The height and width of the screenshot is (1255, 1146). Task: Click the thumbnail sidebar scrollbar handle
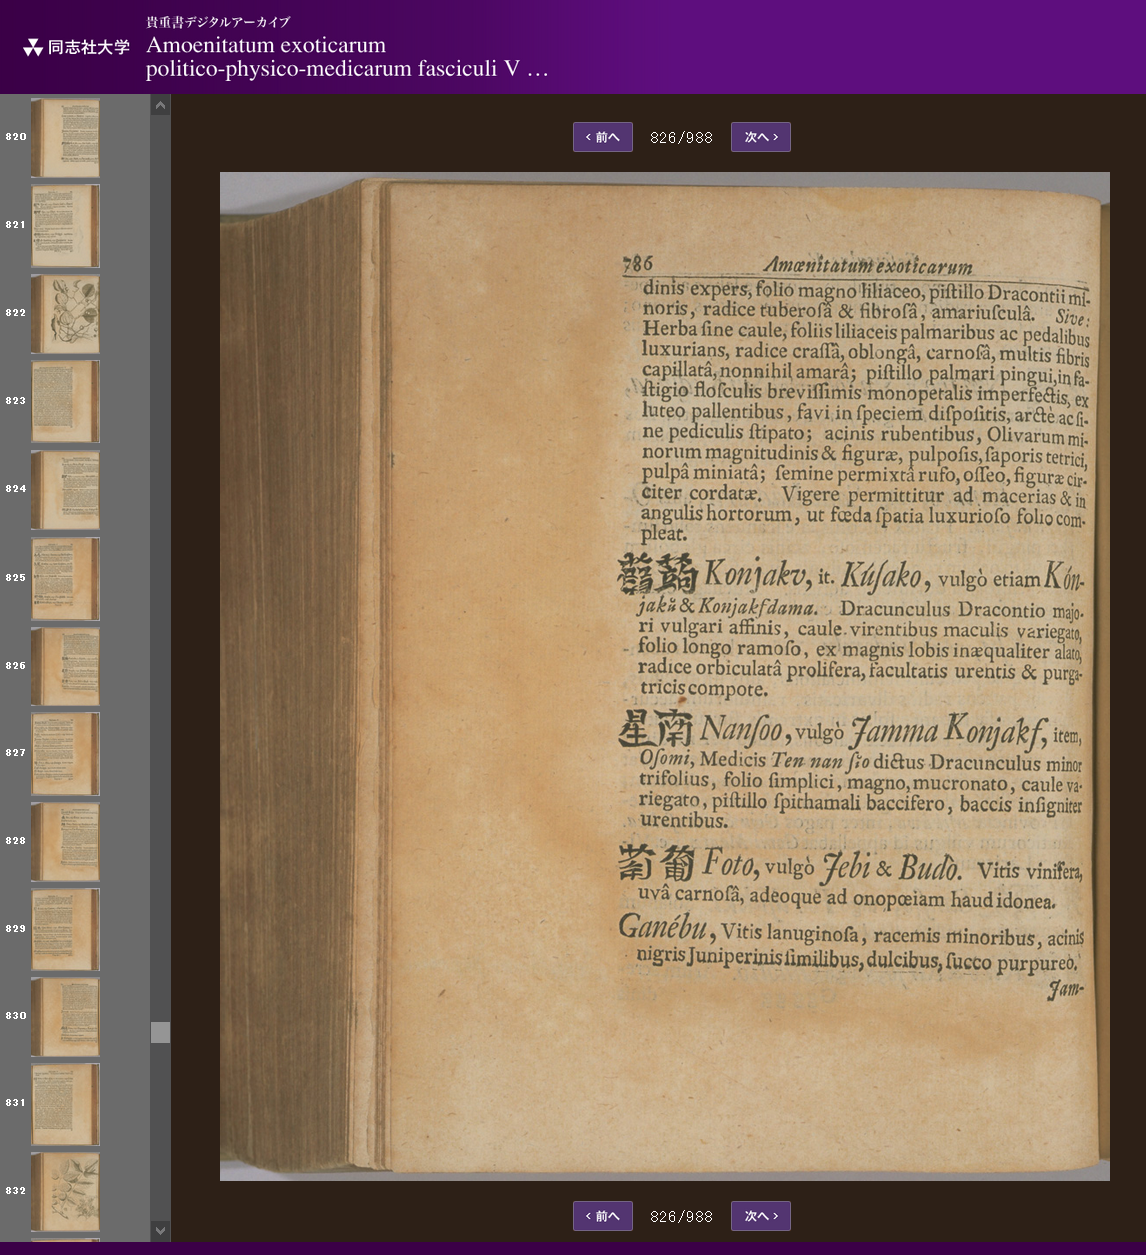pyautogui.click(x=160, y=1032)
